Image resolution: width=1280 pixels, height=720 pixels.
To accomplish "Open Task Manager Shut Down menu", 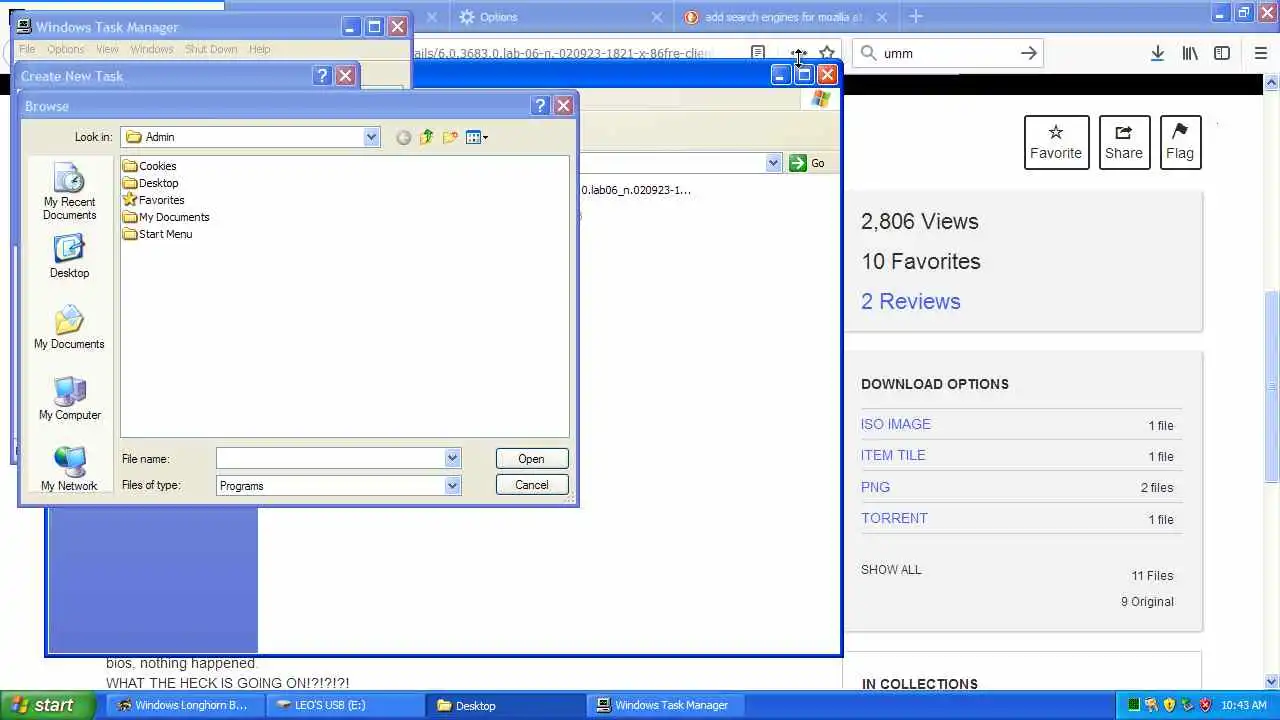I will 211,49.
